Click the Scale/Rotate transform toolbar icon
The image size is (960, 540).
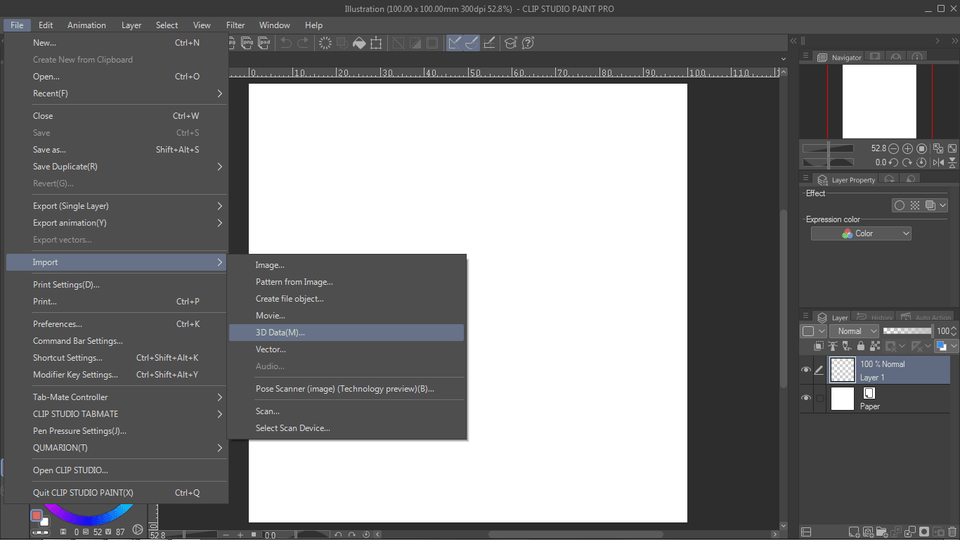376,43
